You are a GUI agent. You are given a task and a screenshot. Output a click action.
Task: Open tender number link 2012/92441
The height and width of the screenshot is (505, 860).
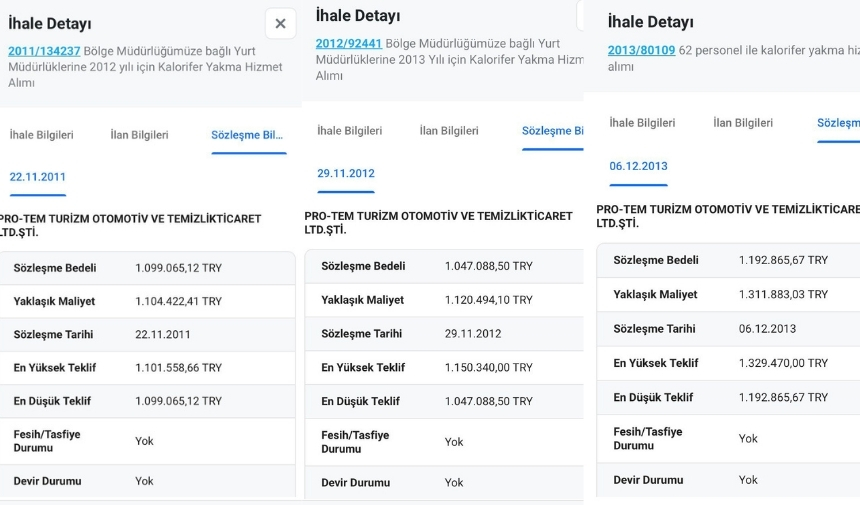point(349,44)
